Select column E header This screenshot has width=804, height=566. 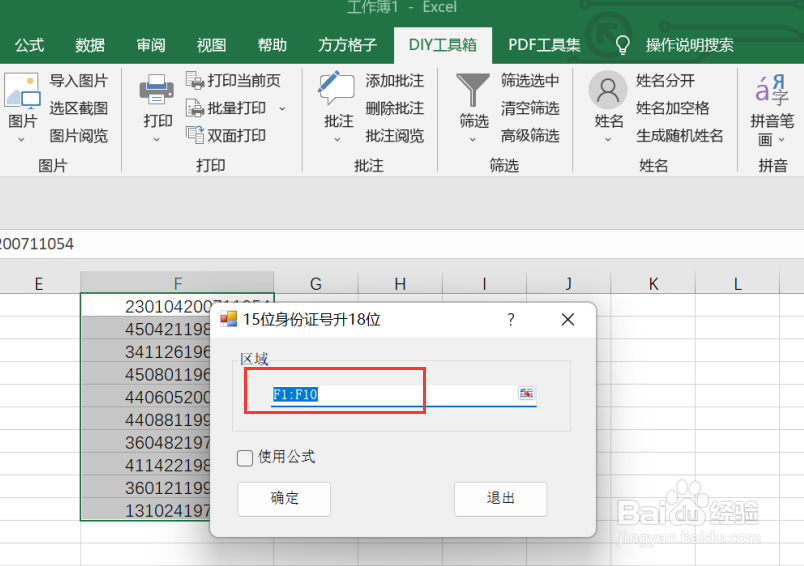(39, 283)
